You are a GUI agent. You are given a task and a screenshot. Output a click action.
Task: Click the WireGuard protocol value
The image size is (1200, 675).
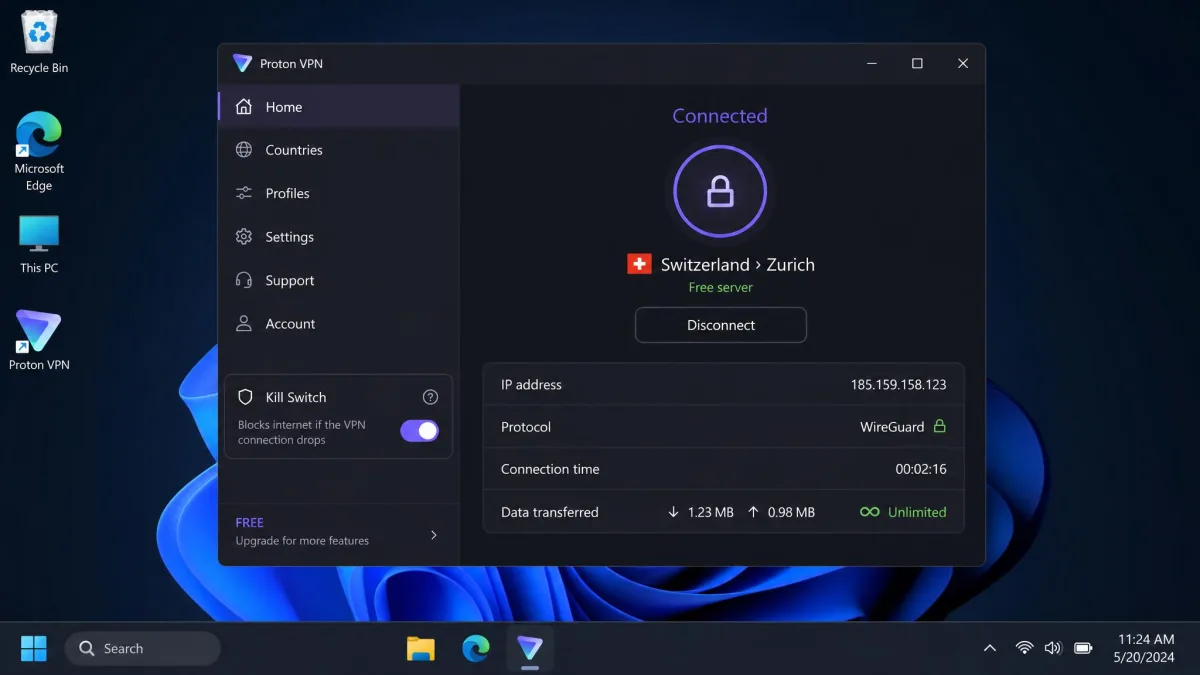click(892, 427)
